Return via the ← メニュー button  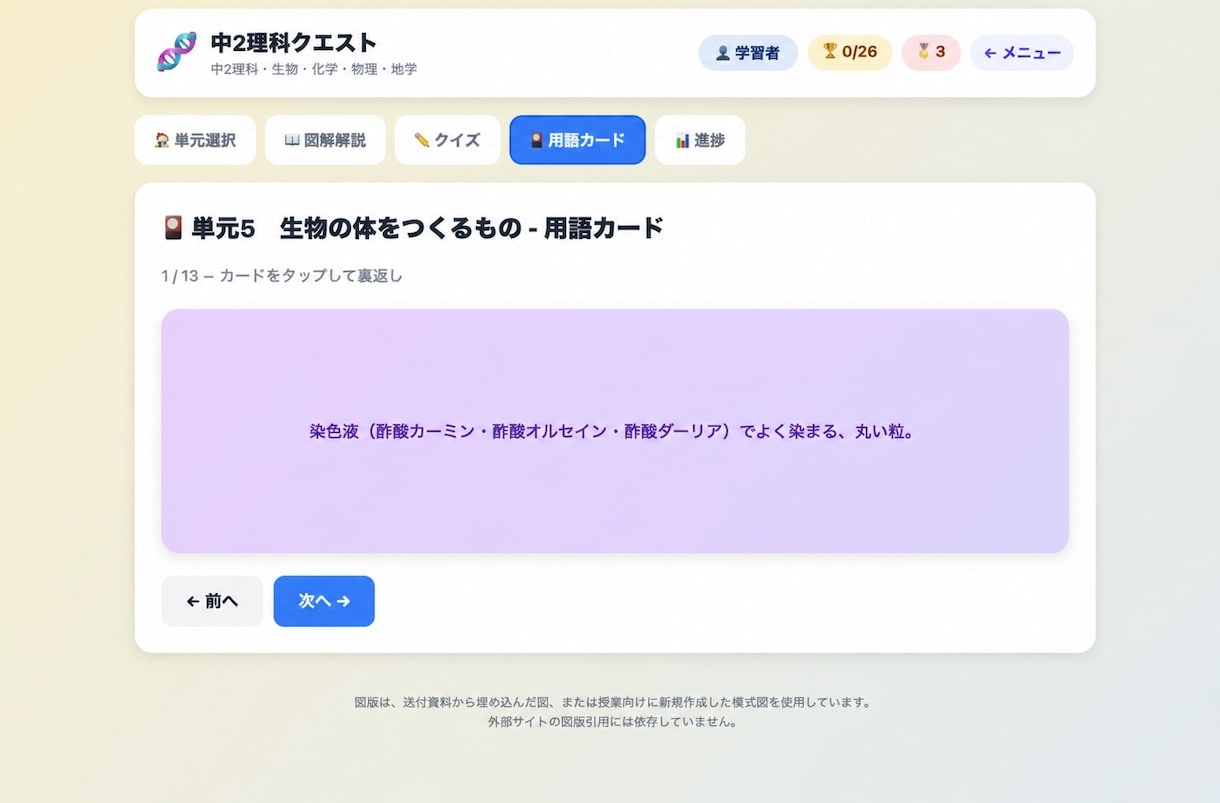[1022, 53]
